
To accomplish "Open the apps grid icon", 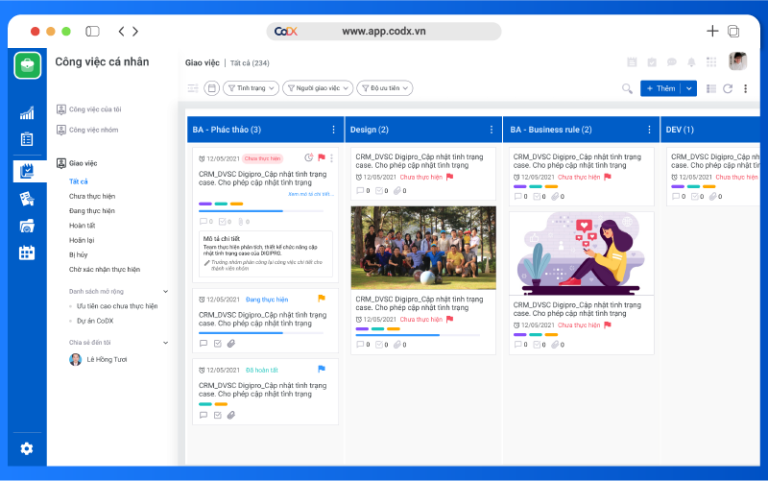I will point(712,62).
